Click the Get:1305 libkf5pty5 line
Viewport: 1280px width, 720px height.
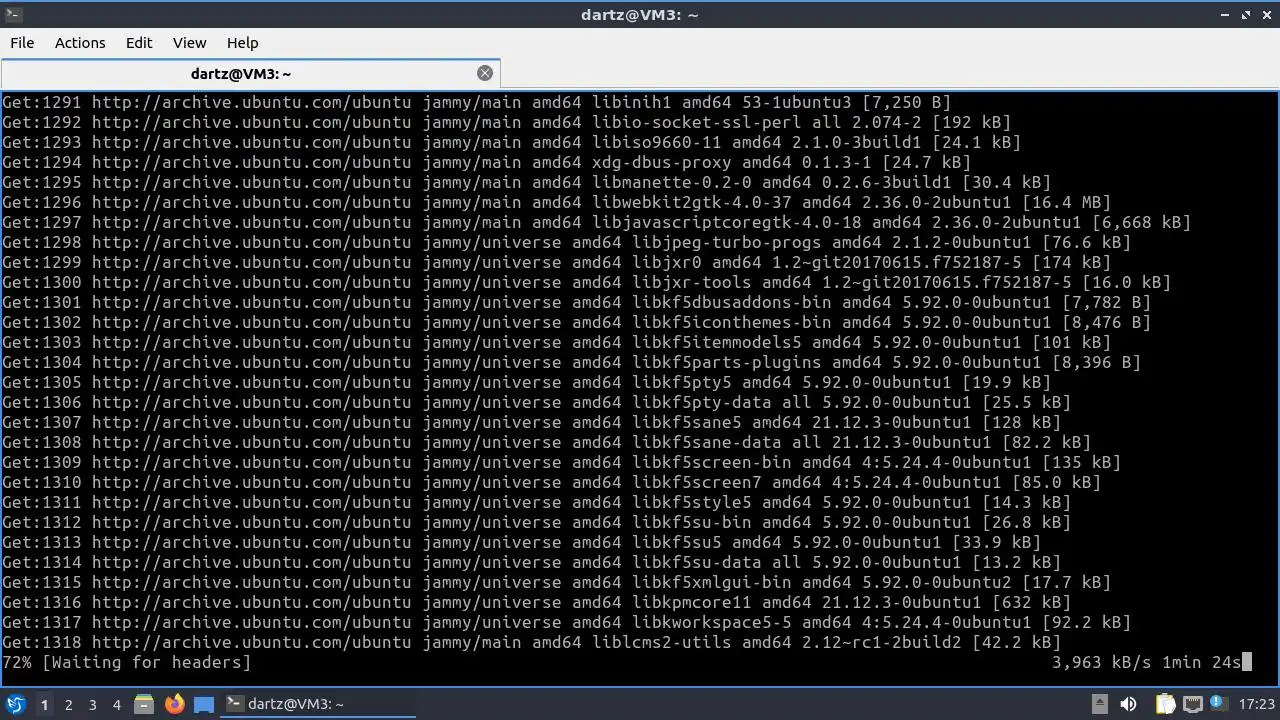526,382
